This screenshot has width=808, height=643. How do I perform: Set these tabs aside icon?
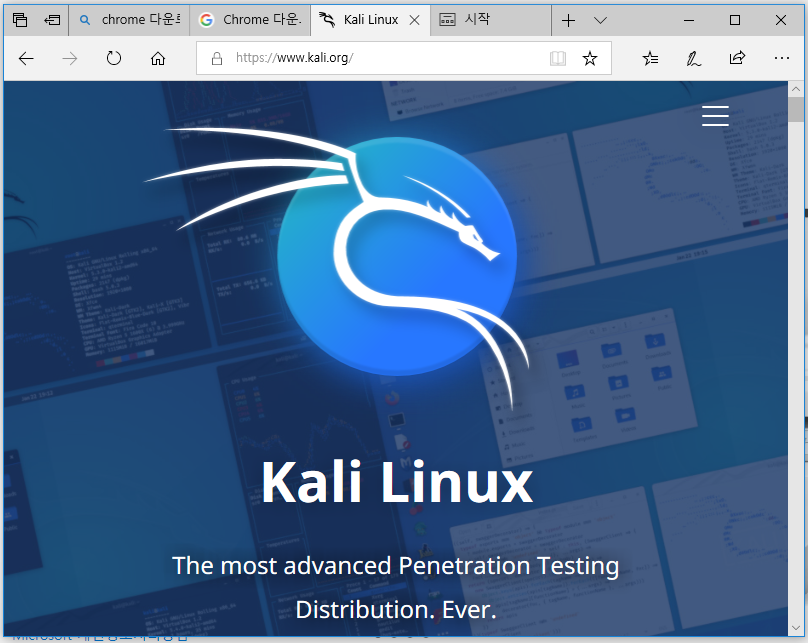click(x=52, y=20)
